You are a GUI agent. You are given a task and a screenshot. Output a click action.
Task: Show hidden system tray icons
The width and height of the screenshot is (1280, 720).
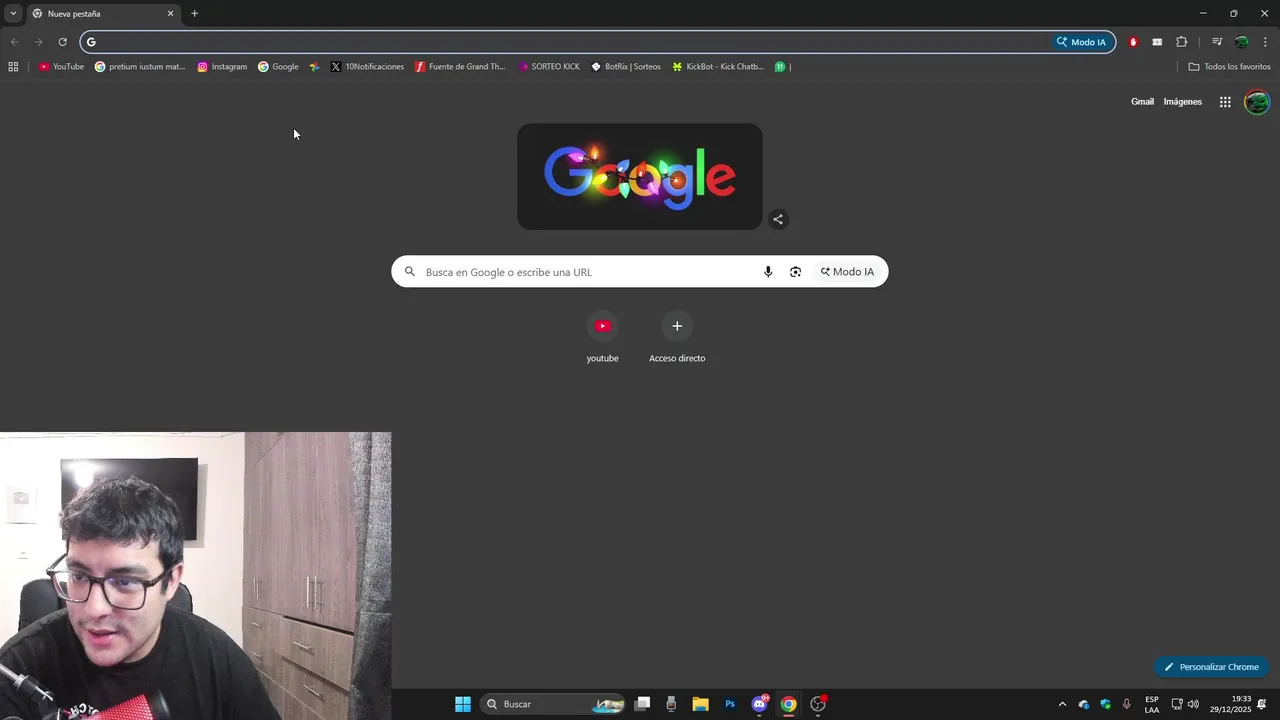tap(1062, 705)
